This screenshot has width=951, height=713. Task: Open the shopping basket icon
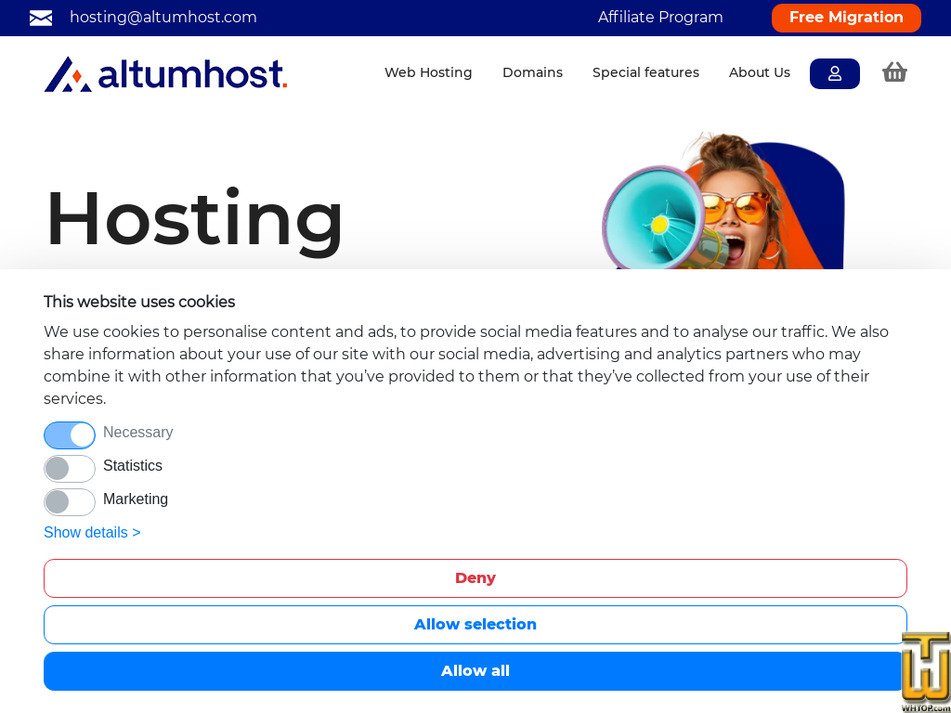coord(894,72)
